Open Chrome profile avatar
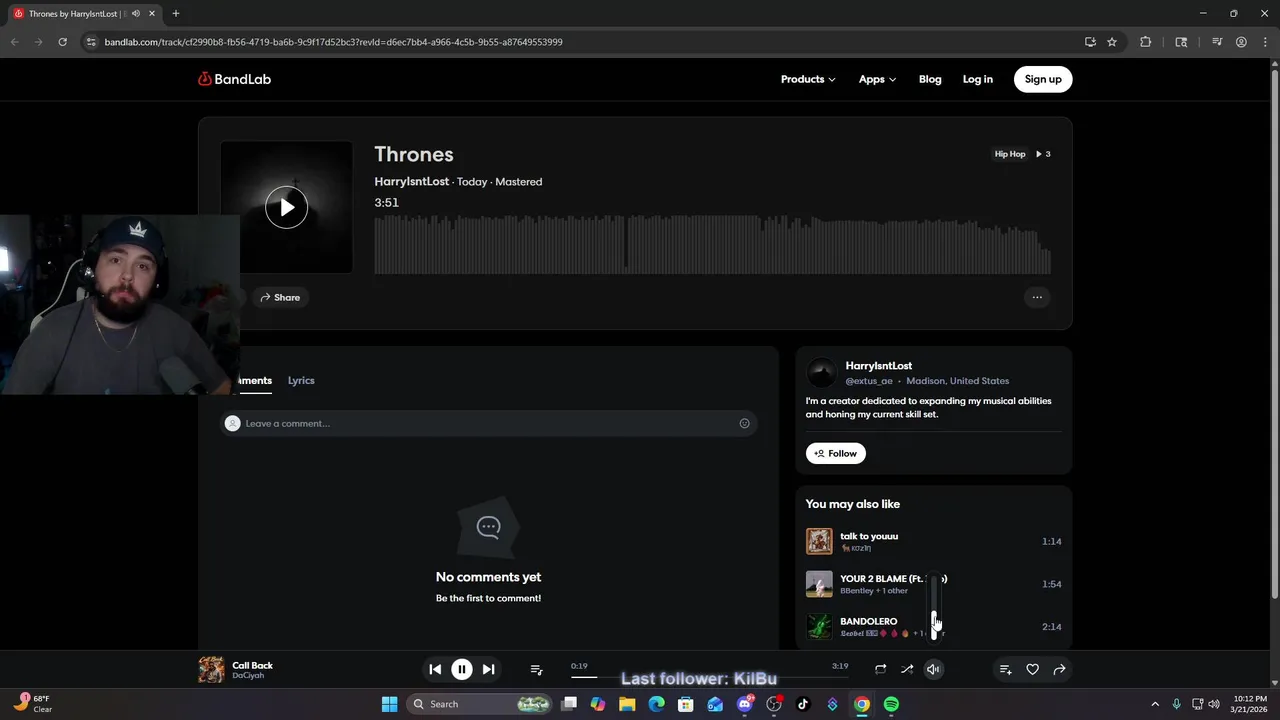Image resolution: width=1280 pixels, height=720 pixels. 1241,42
